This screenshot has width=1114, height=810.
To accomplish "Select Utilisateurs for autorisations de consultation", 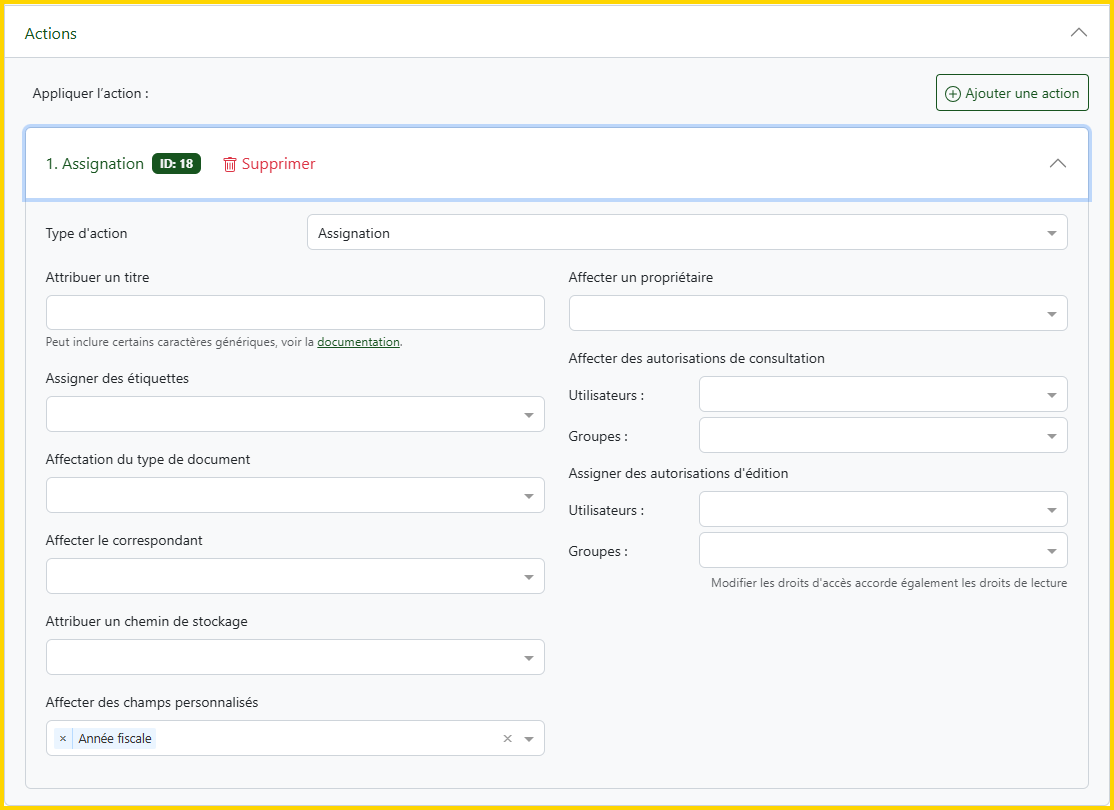I will click(882, 394).
